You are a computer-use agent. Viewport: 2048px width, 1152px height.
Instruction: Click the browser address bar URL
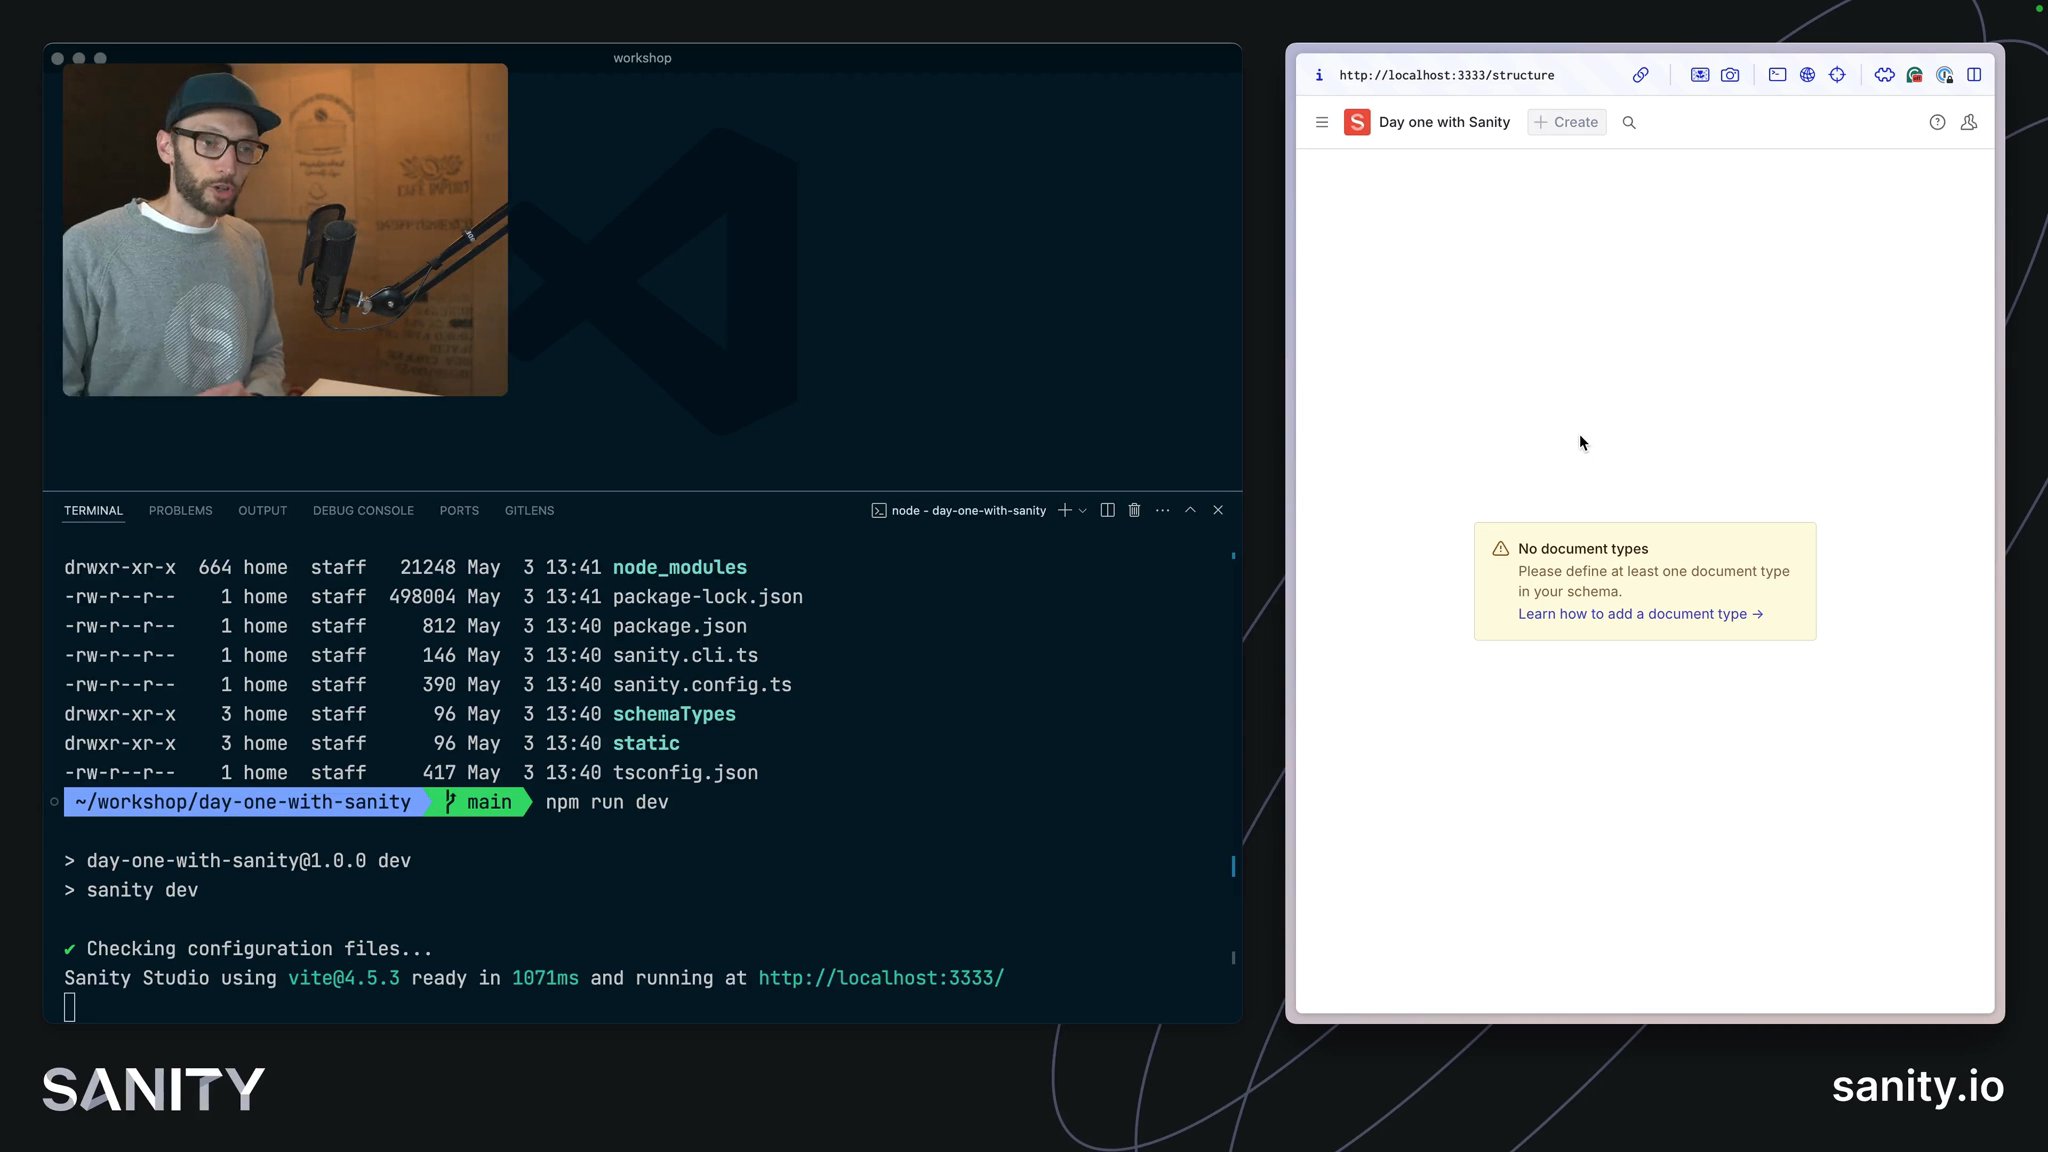pos(1446,75)
